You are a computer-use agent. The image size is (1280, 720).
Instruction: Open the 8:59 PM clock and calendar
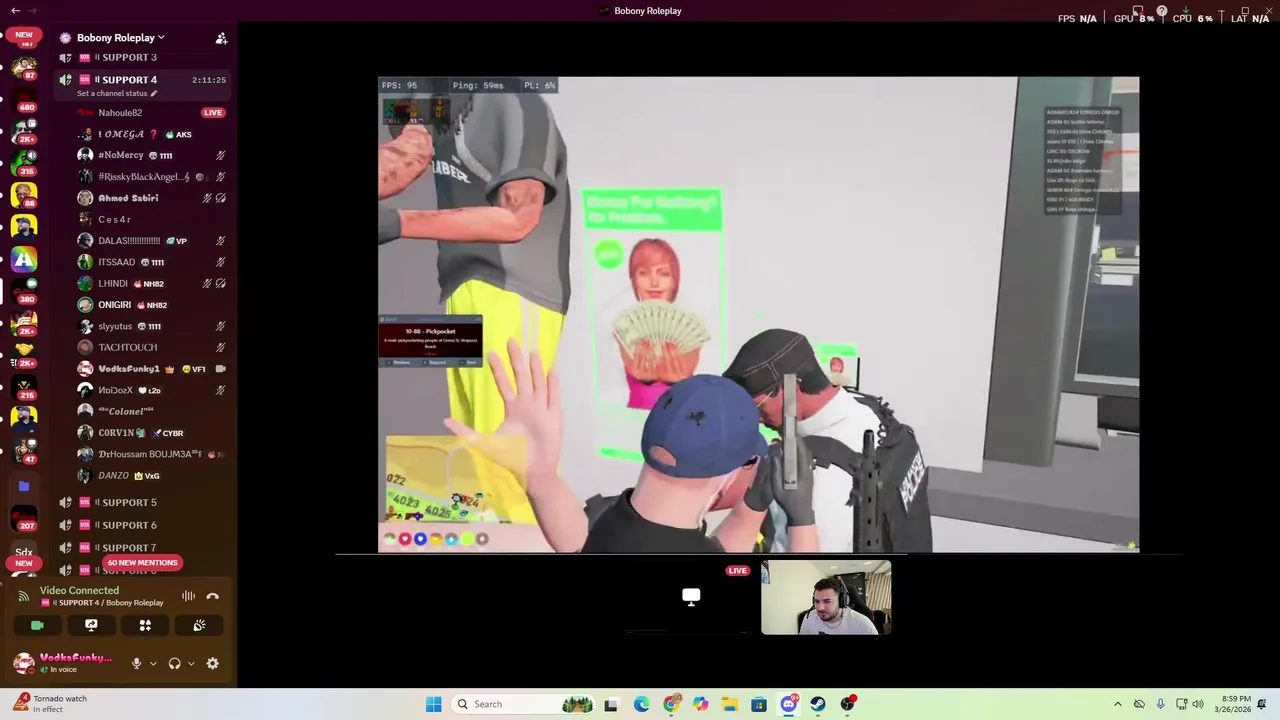tap(1234, 704)
